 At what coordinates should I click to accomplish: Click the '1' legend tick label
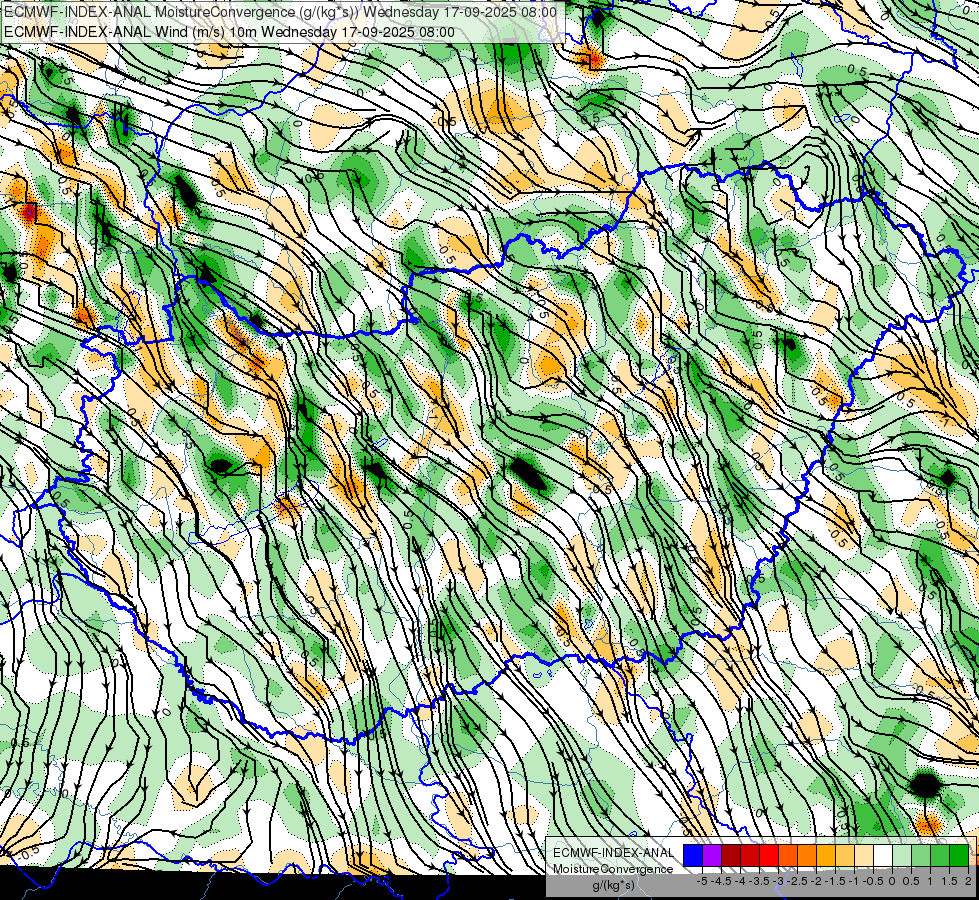tap(930, 881)
